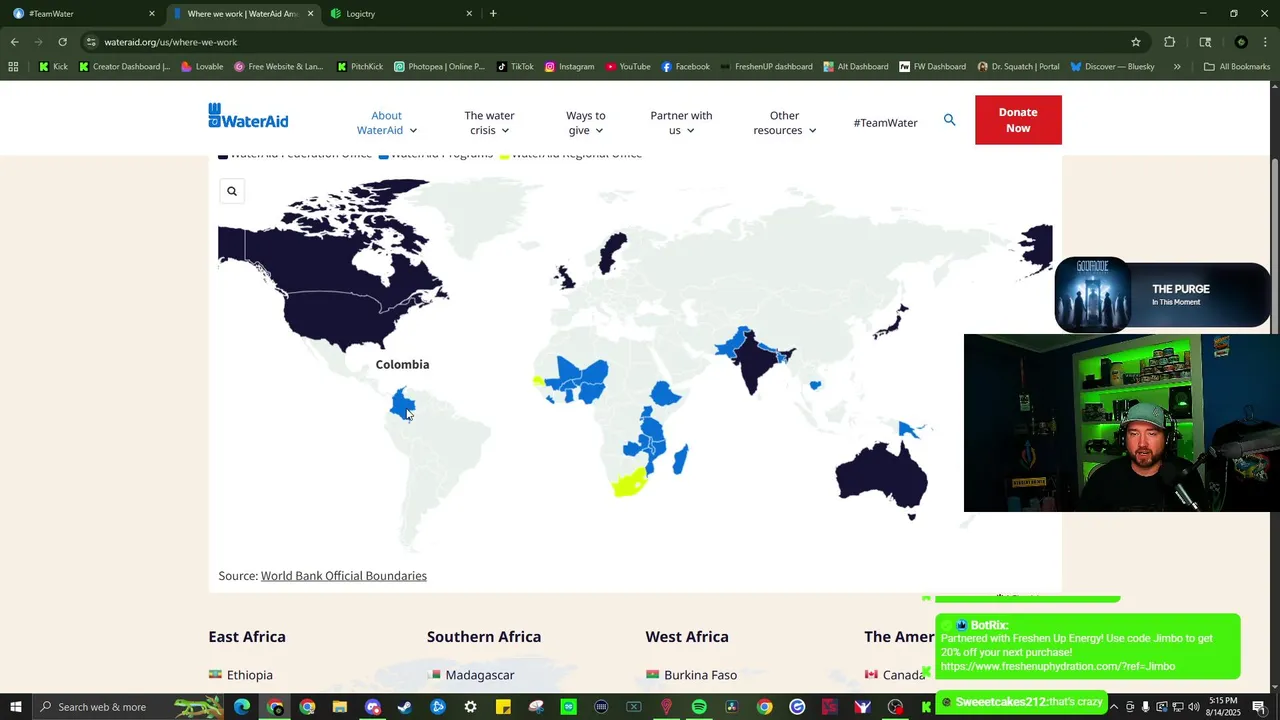The image size is (1280, 720).
Task: Click the WaterAid logo
Action: point(248,116)
